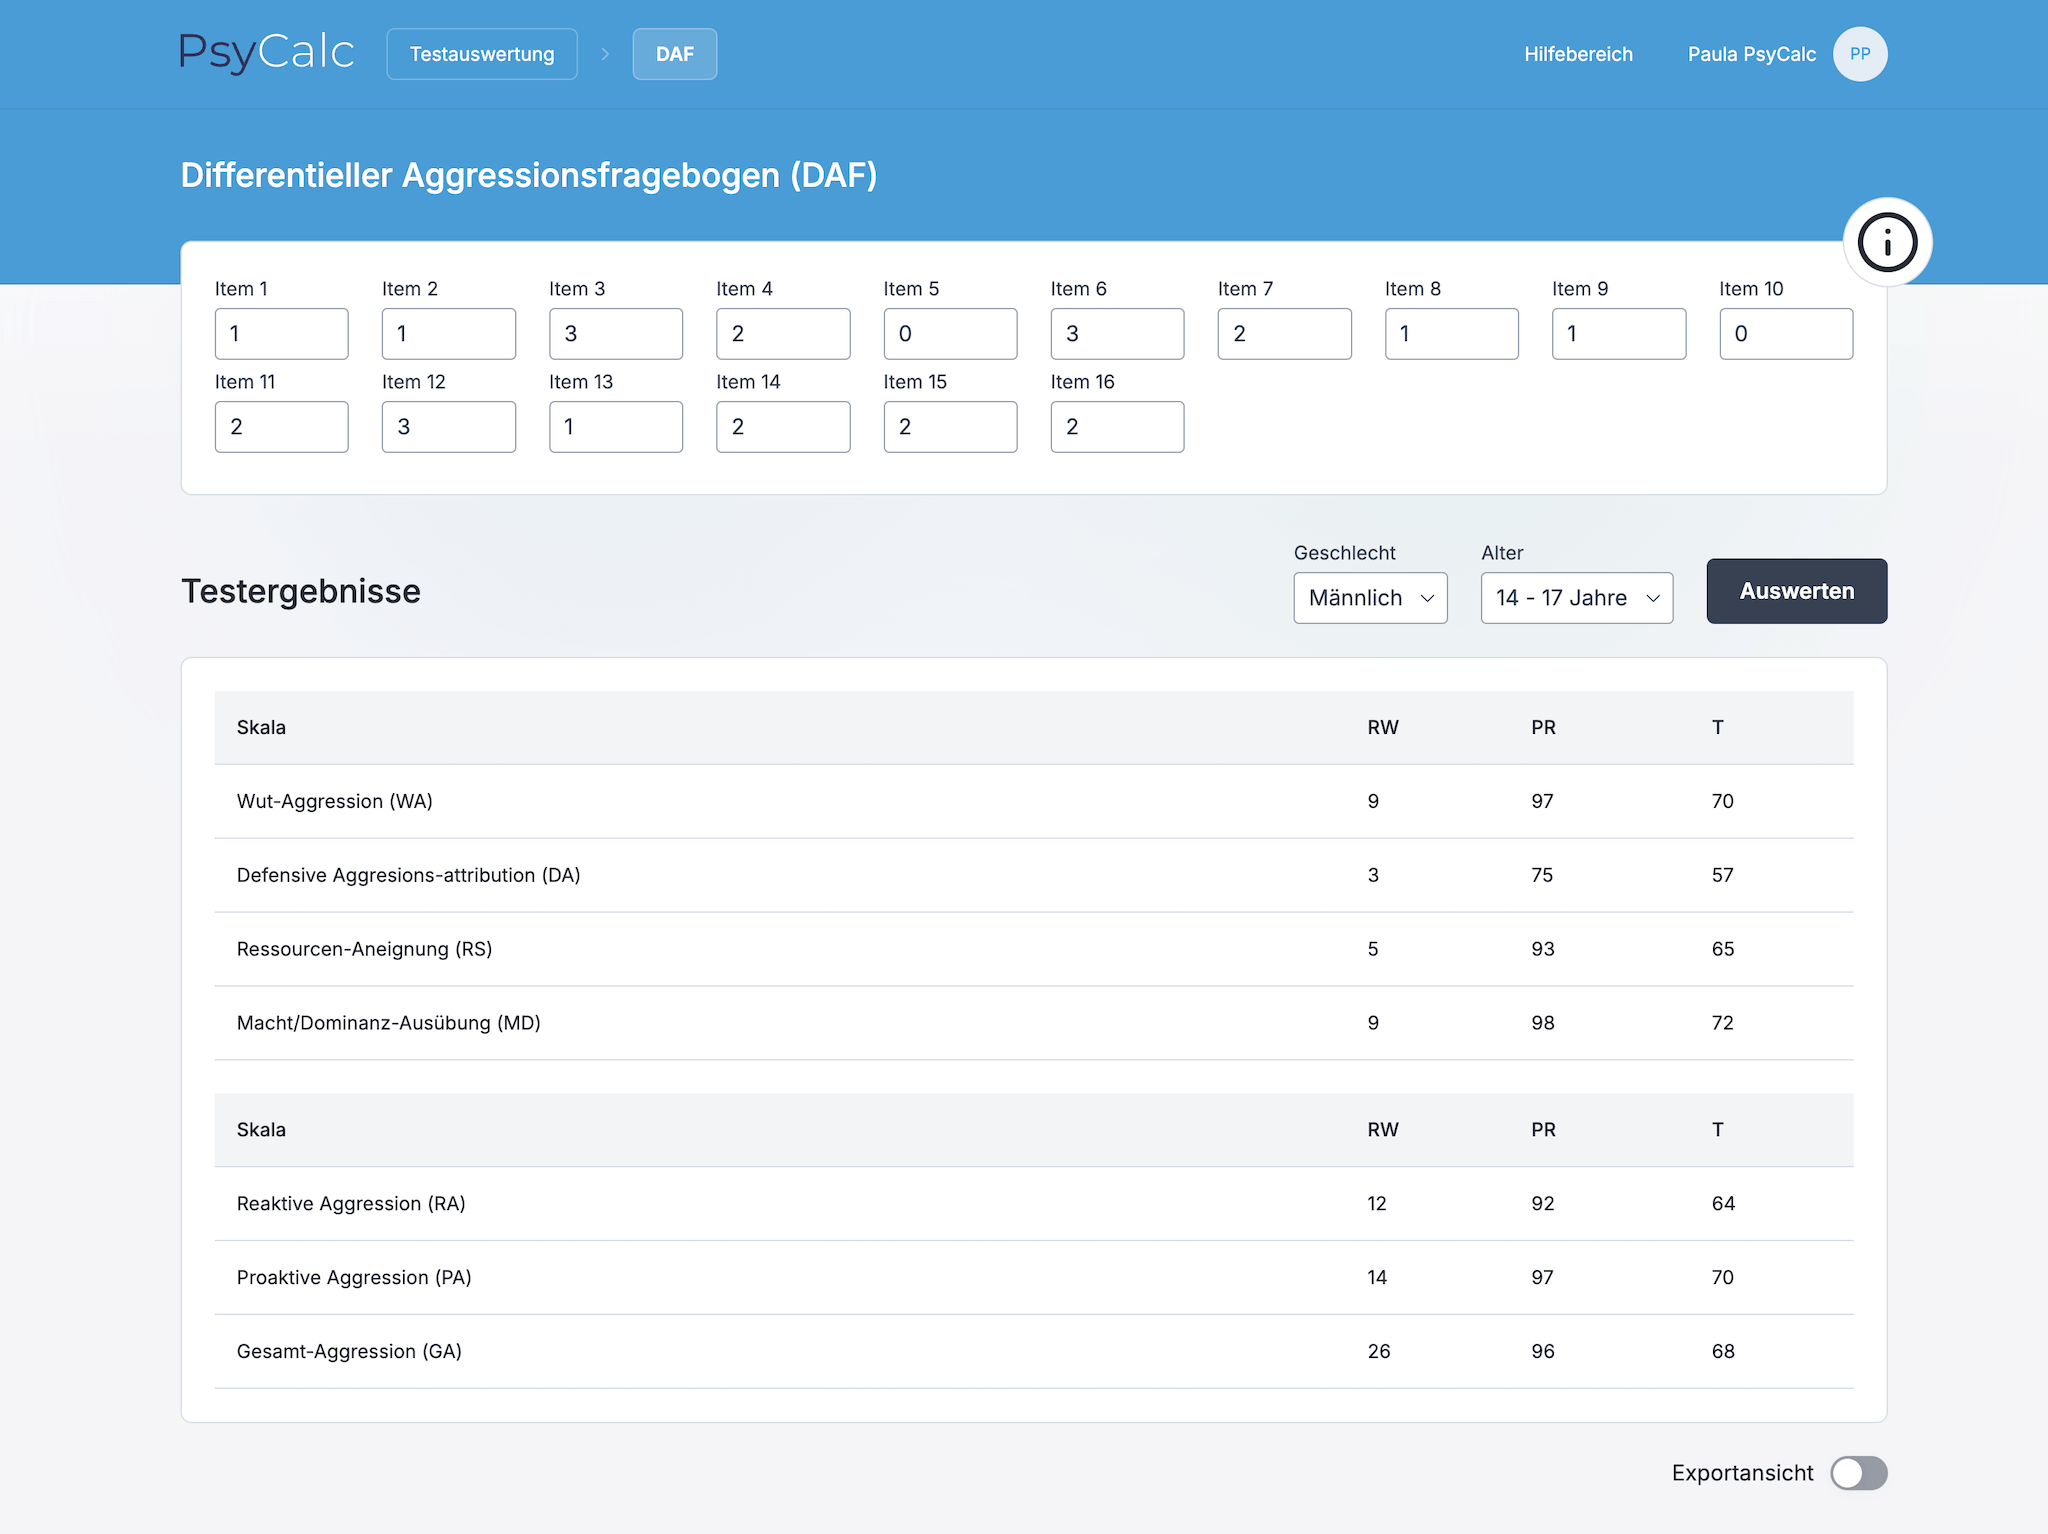Viewport: 2048px width, 1534px height.
Task: Expand the Alter age range dropdown
Action: point(1576,598)
